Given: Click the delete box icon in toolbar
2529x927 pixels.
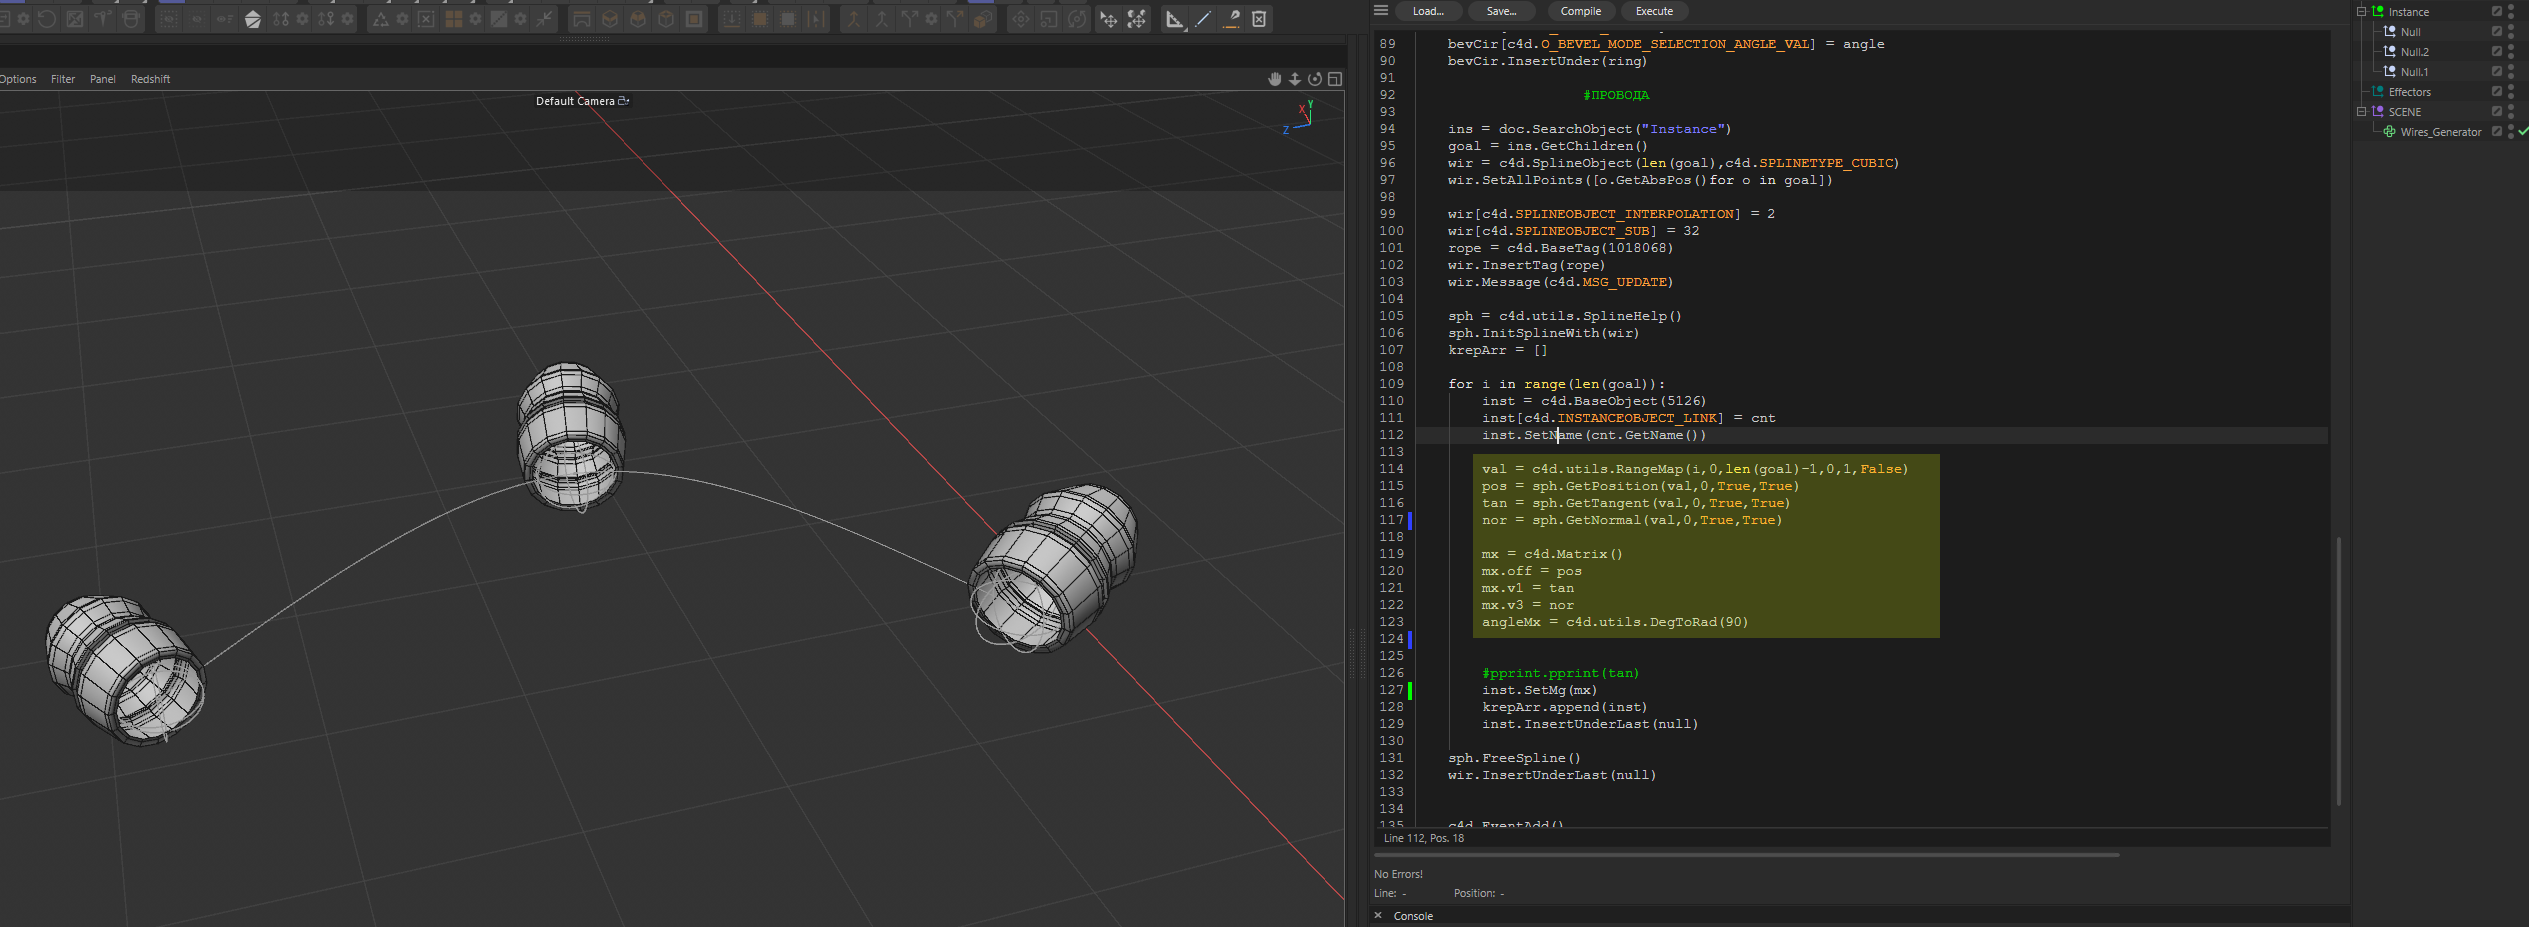Looking at the screenshot, I should (1259, 19).
